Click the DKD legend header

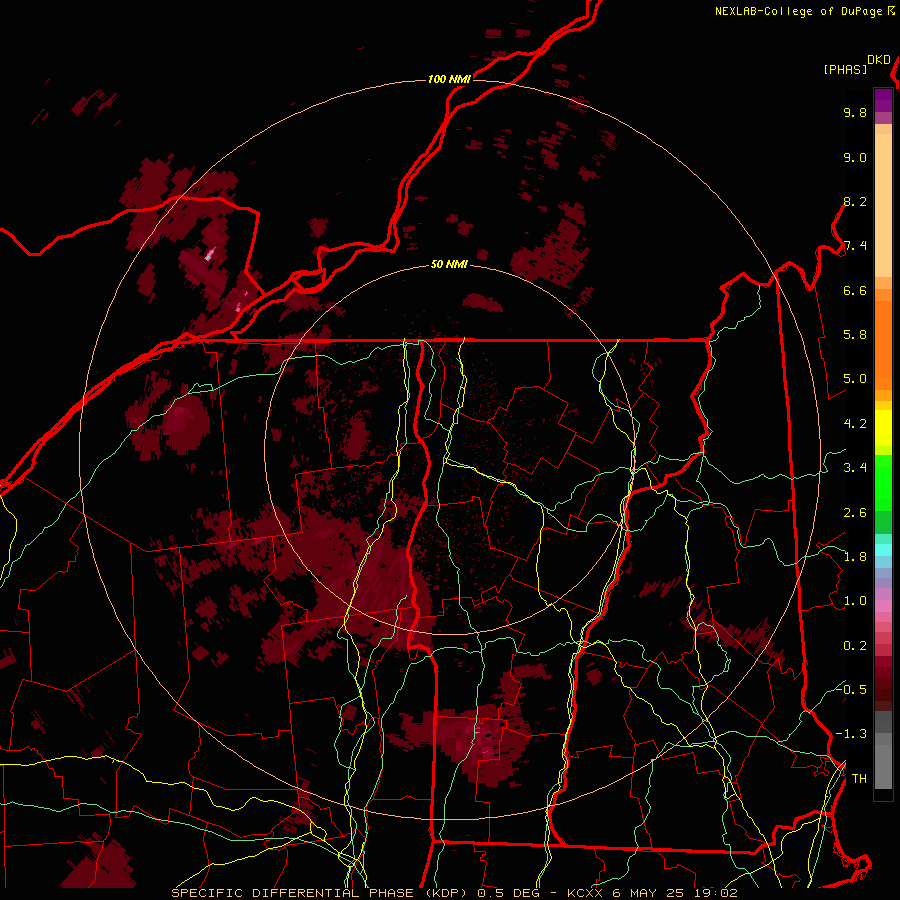coord(879,60)
